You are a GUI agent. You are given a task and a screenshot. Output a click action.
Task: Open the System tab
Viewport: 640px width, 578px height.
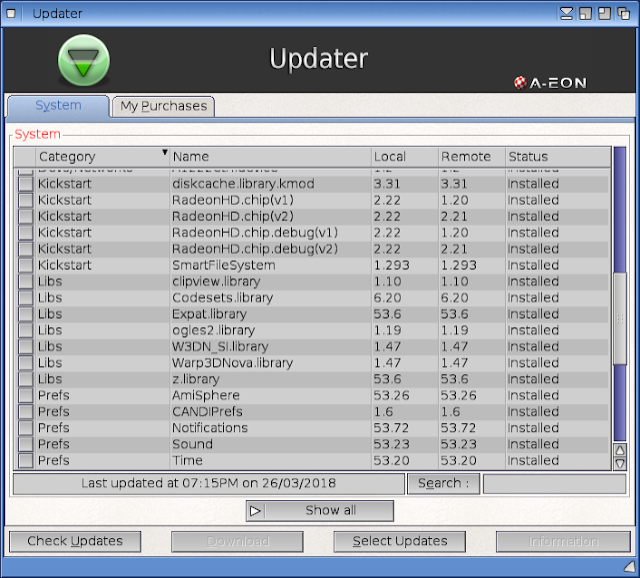pyautogui.click(x=58, y=106)
